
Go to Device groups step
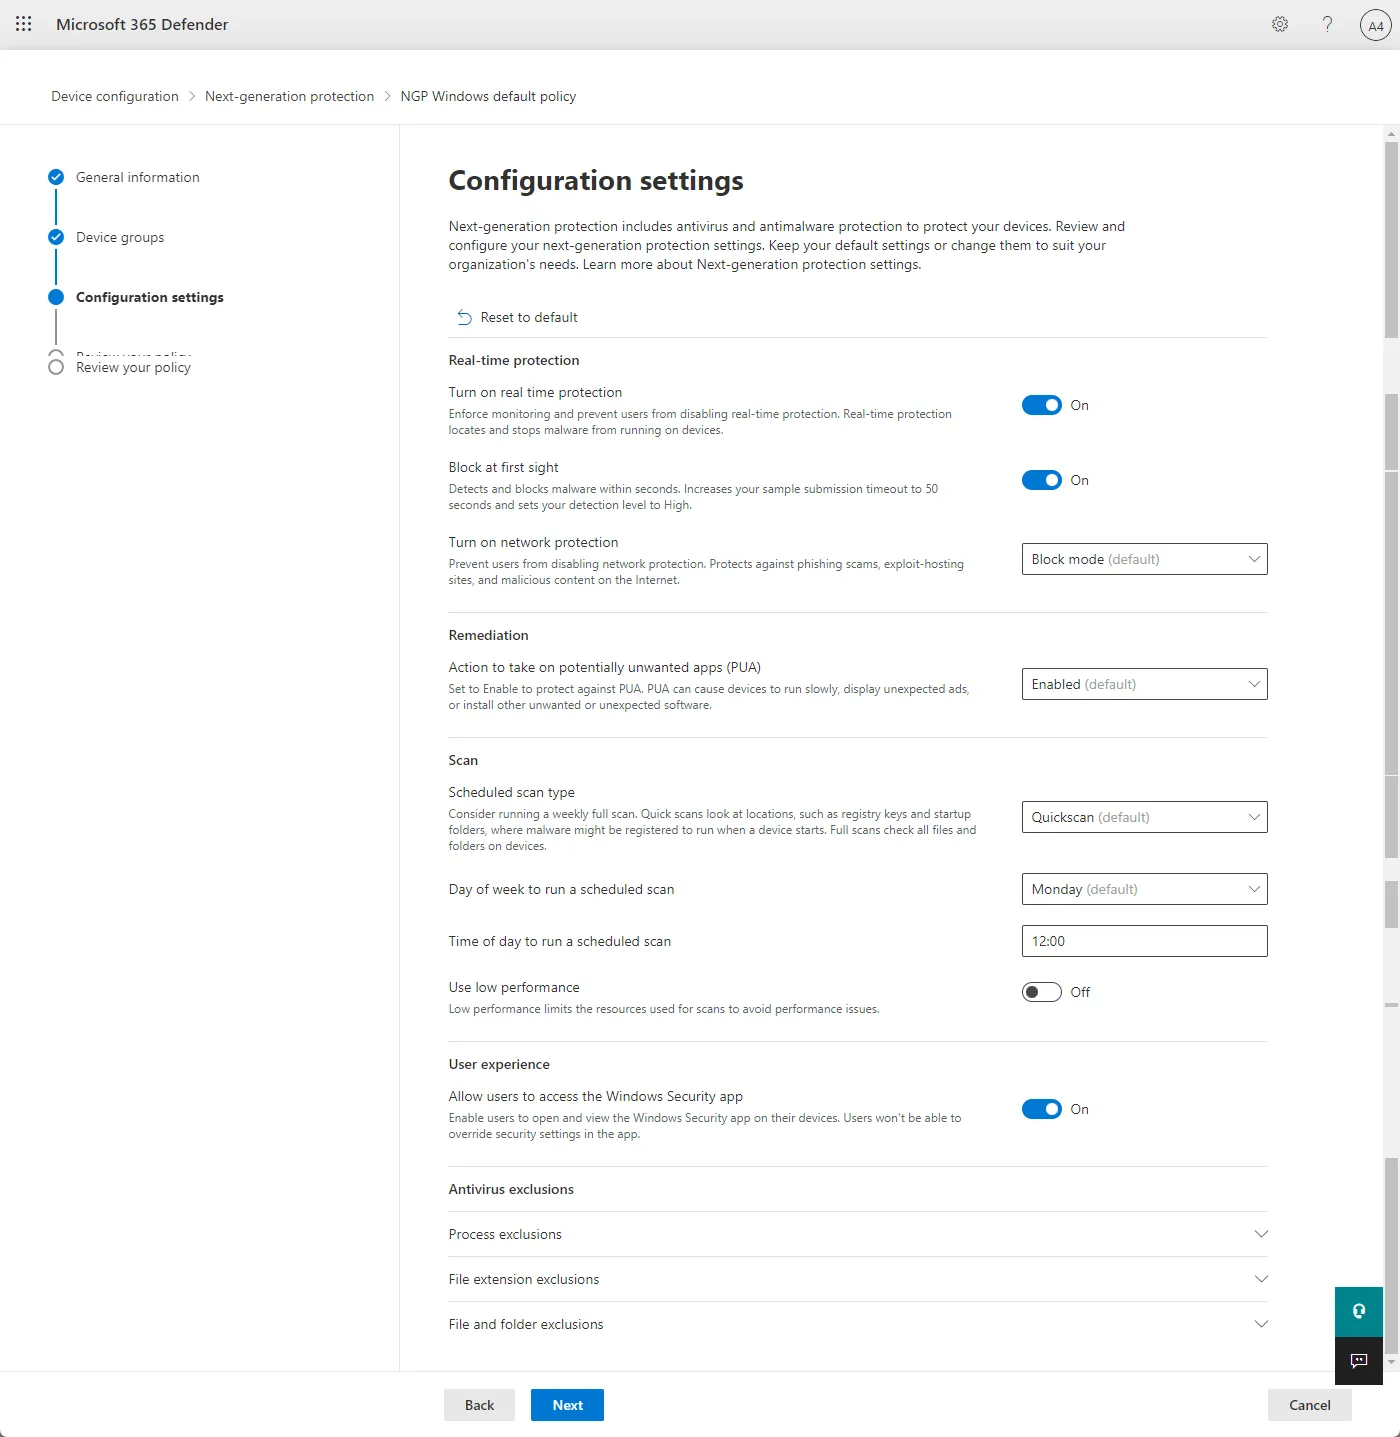[120, 237]
